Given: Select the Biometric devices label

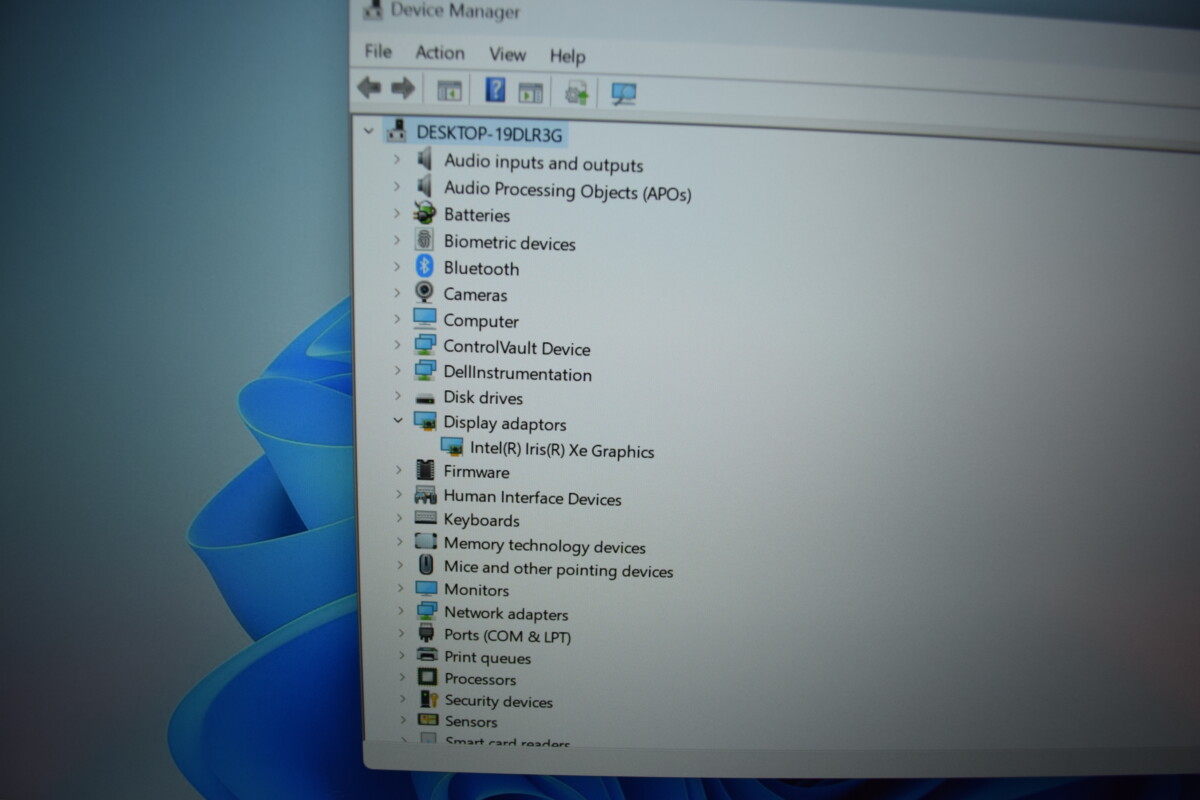Looking at the screenshot, I should 510,243.
